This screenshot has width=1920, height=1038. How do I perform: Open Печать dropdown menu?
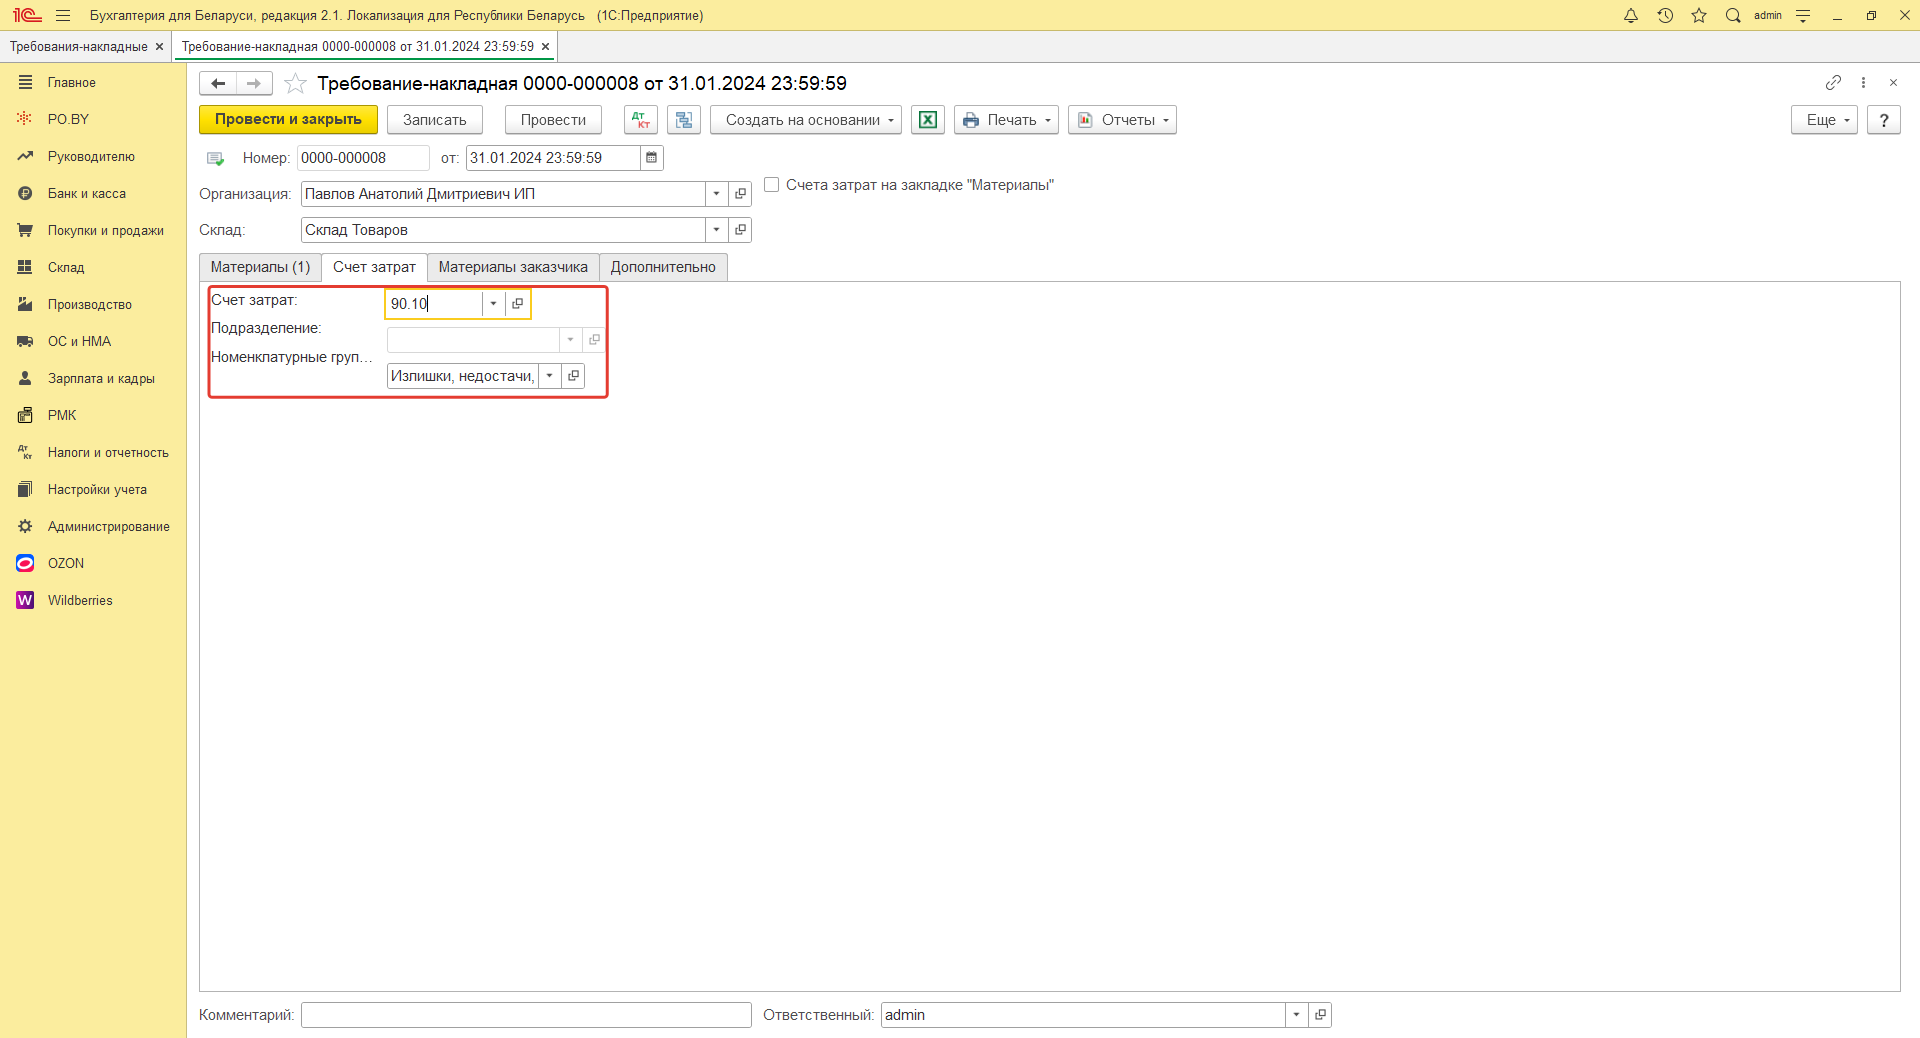(1006, 120)
